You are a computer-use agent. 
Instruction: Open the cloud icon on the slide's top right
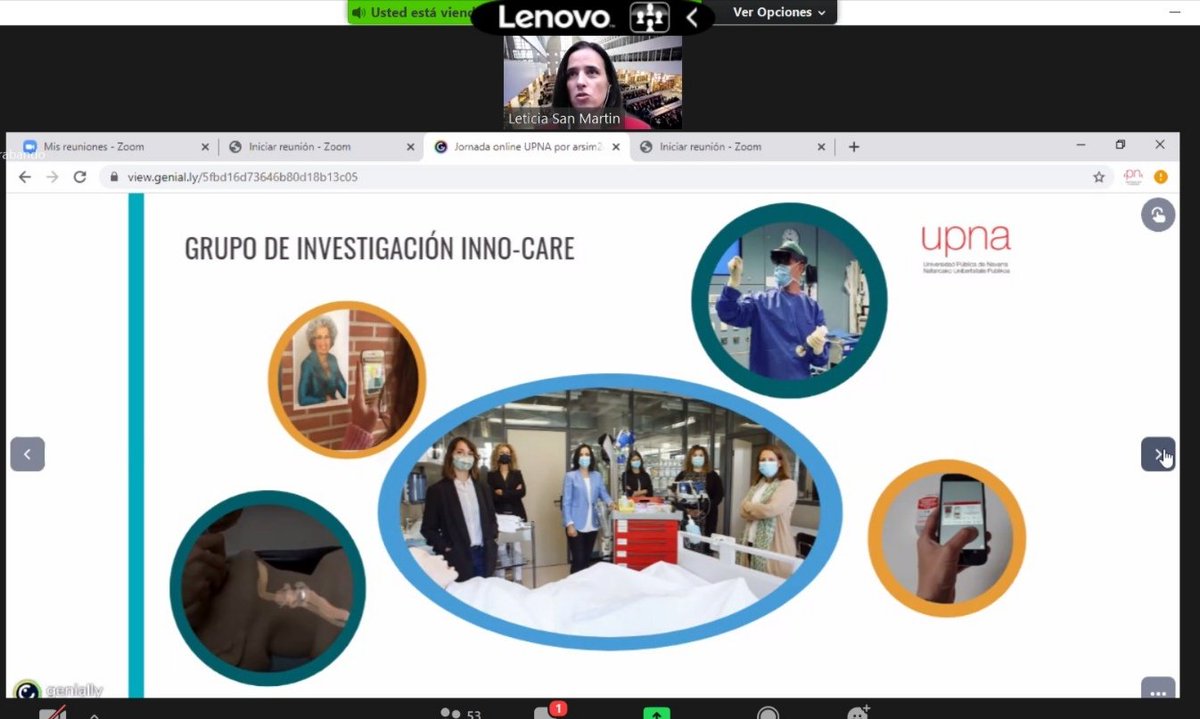coord(1157,214)
